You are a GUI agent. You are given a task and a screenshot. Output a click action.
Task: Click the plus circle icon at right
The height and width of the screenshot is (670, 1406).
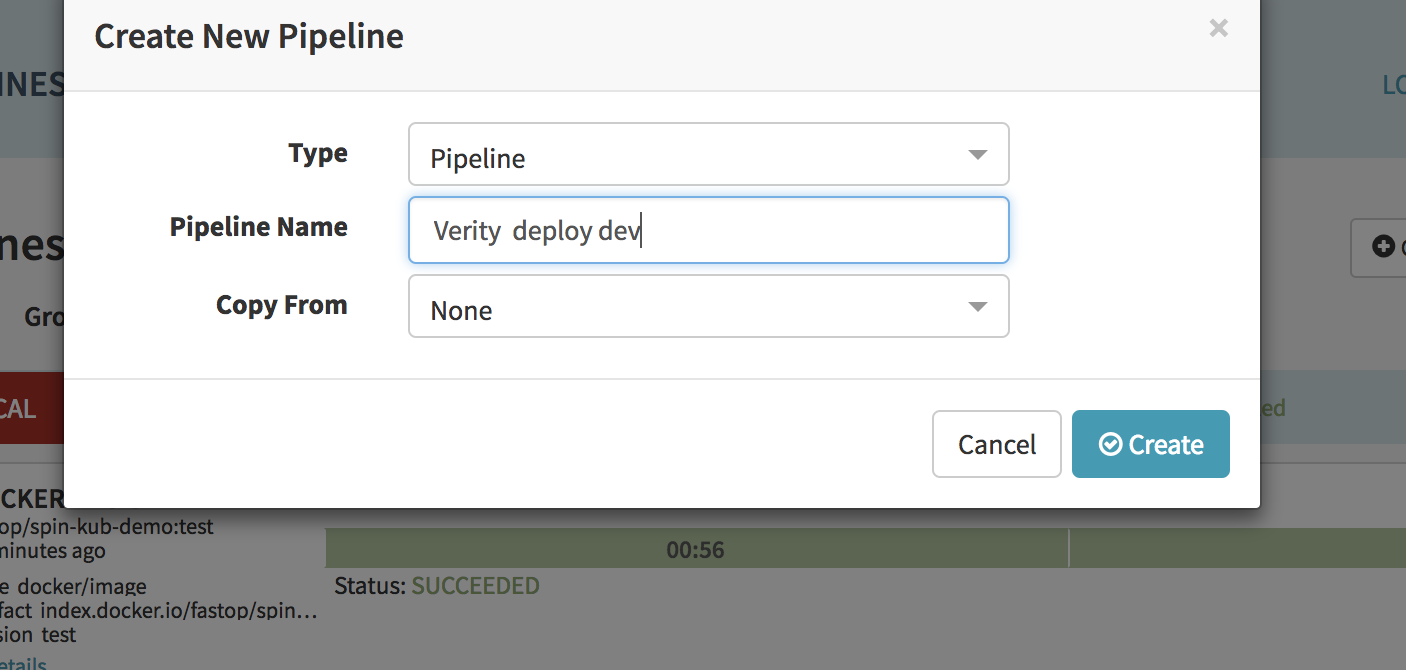pos(1383,246)
